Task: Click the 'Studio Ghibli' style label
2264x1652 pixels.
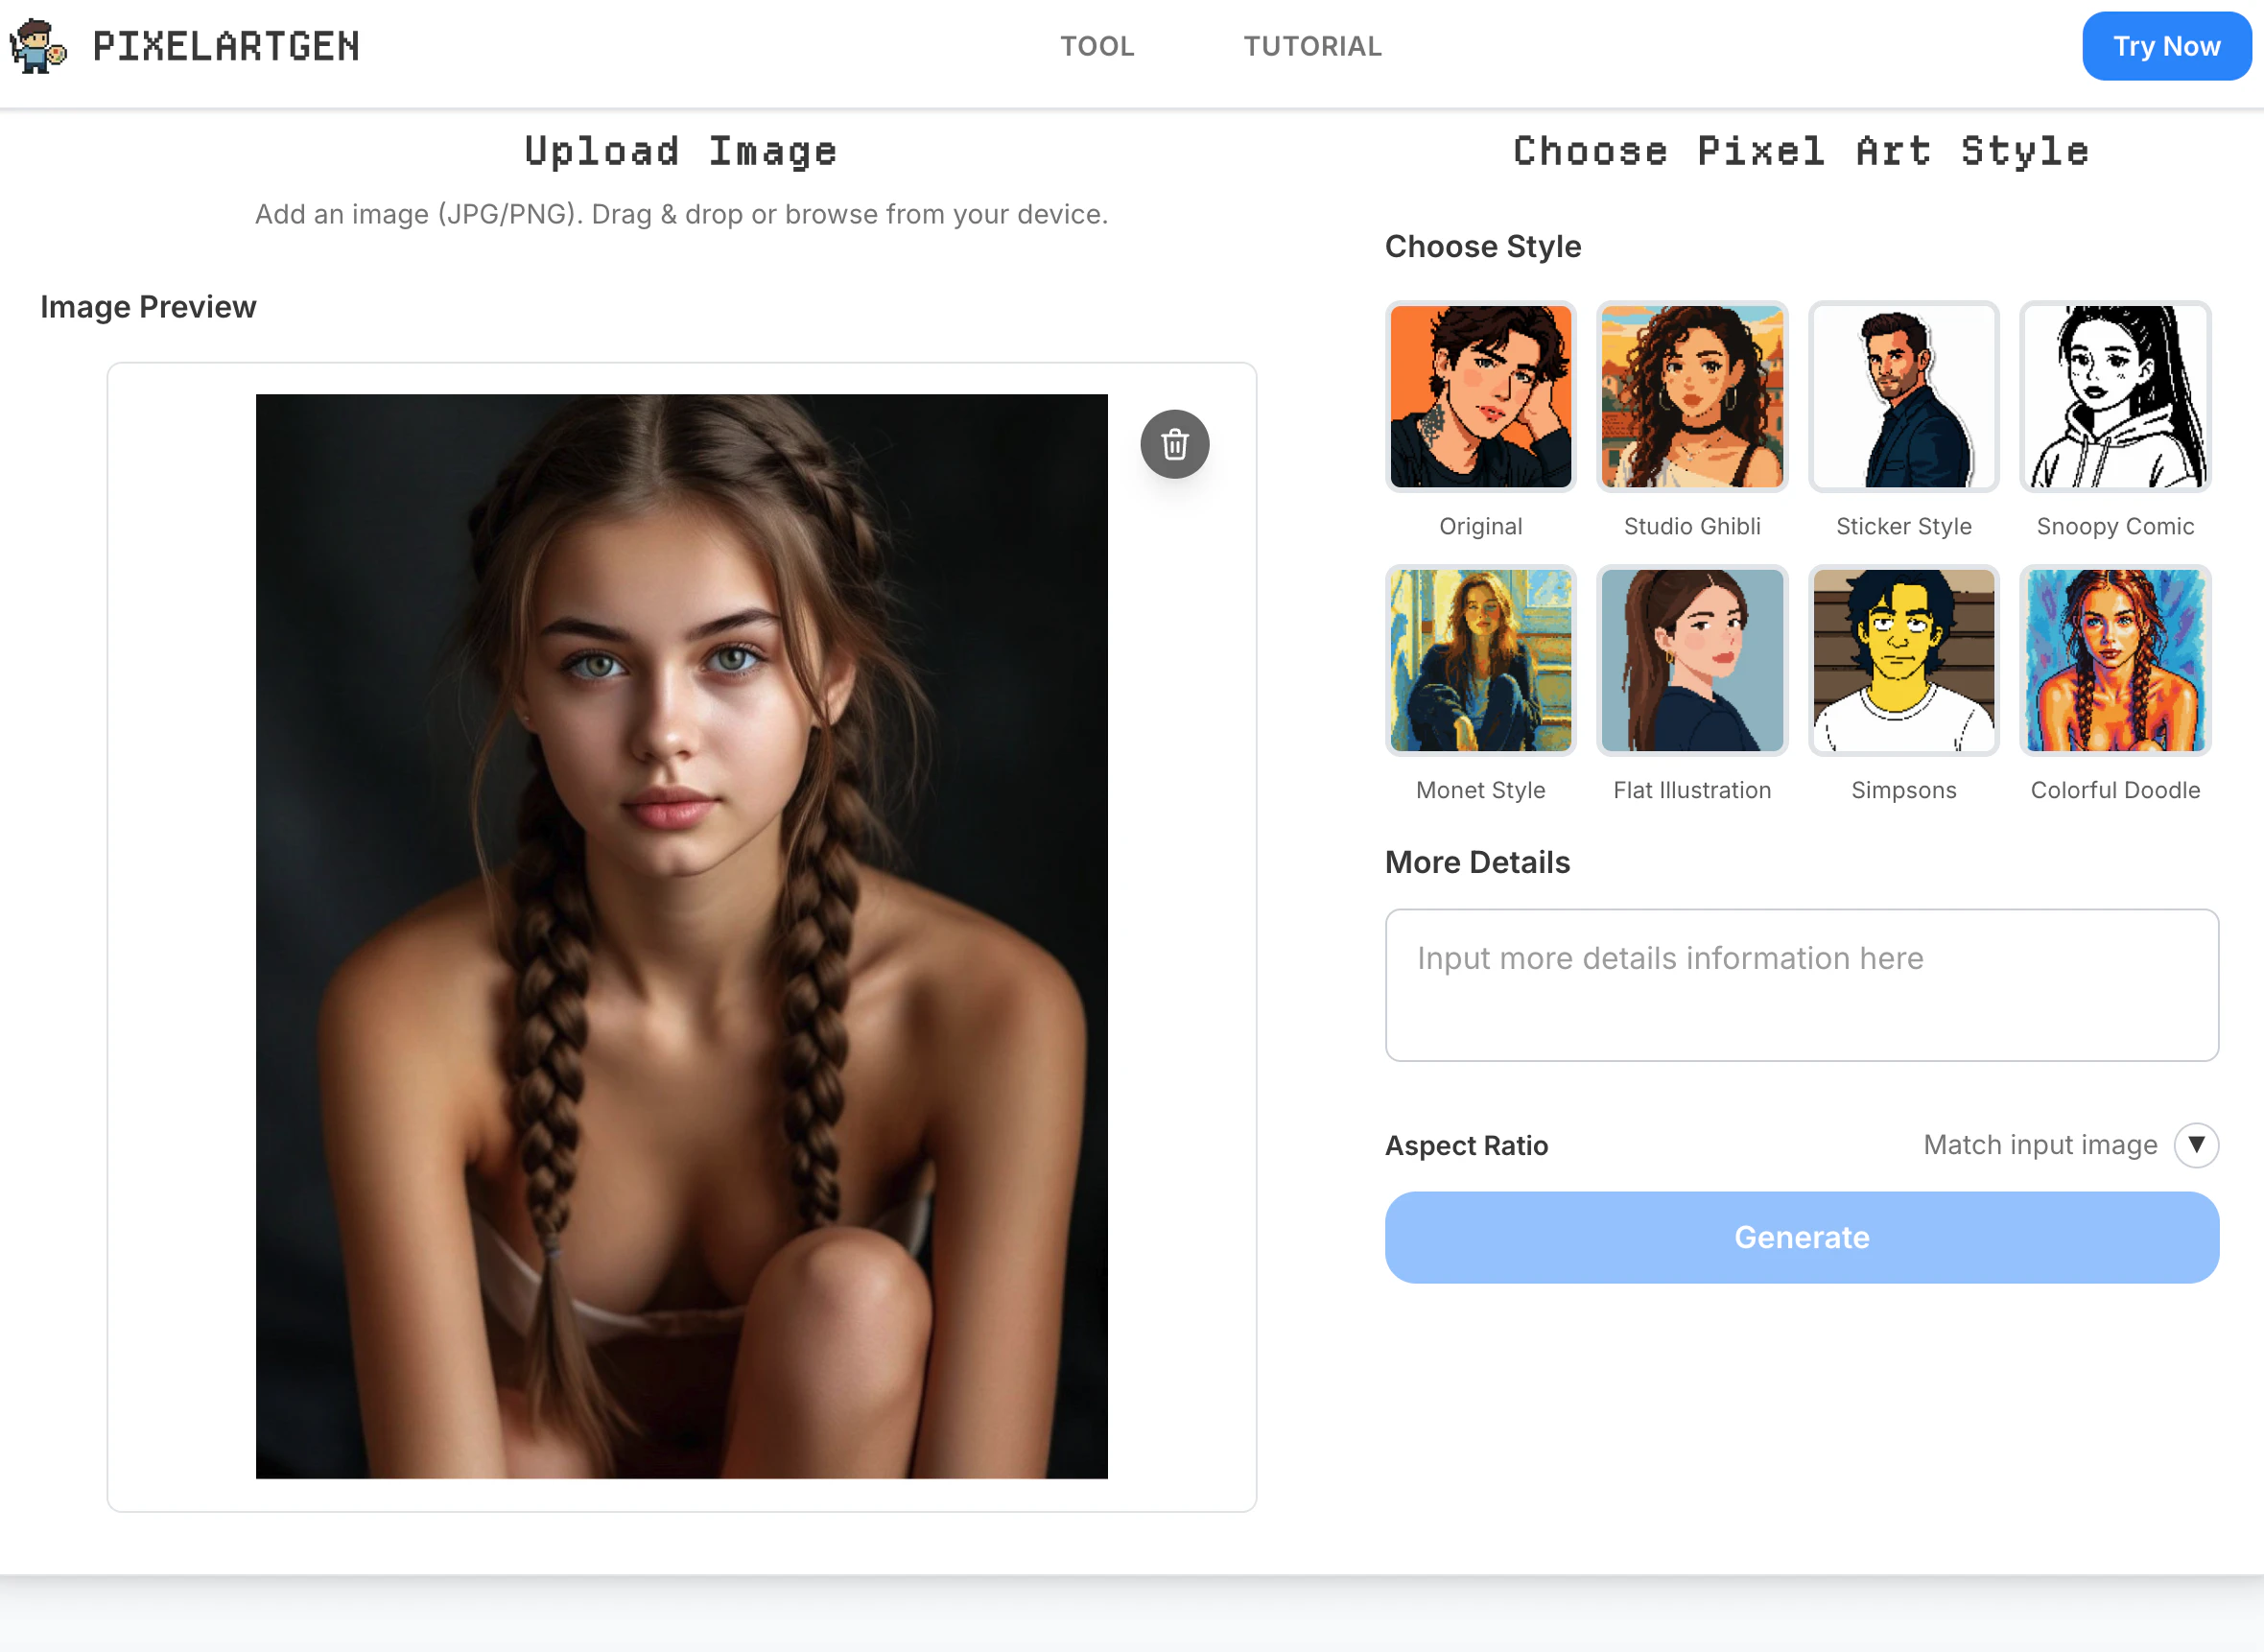Action: pyautogui.click(x=1692, y=527)
